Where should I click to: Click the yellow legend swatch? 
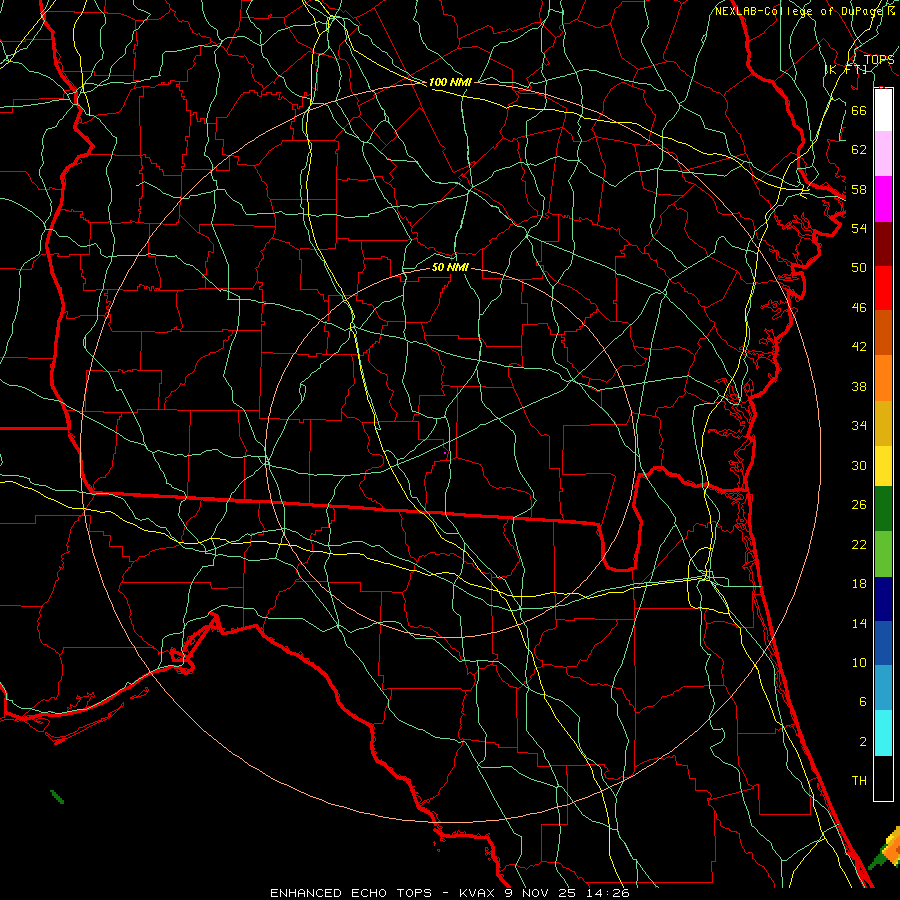[x=883, y=465]
